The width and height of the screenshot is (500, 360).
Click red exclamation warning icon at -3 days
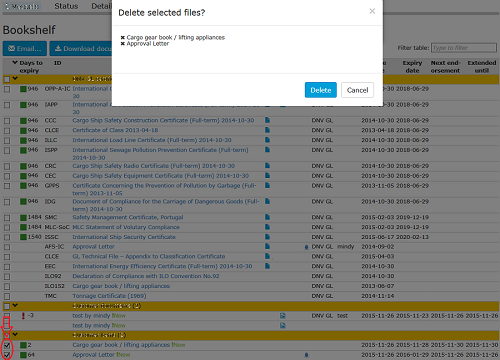(x=23, y=316)
